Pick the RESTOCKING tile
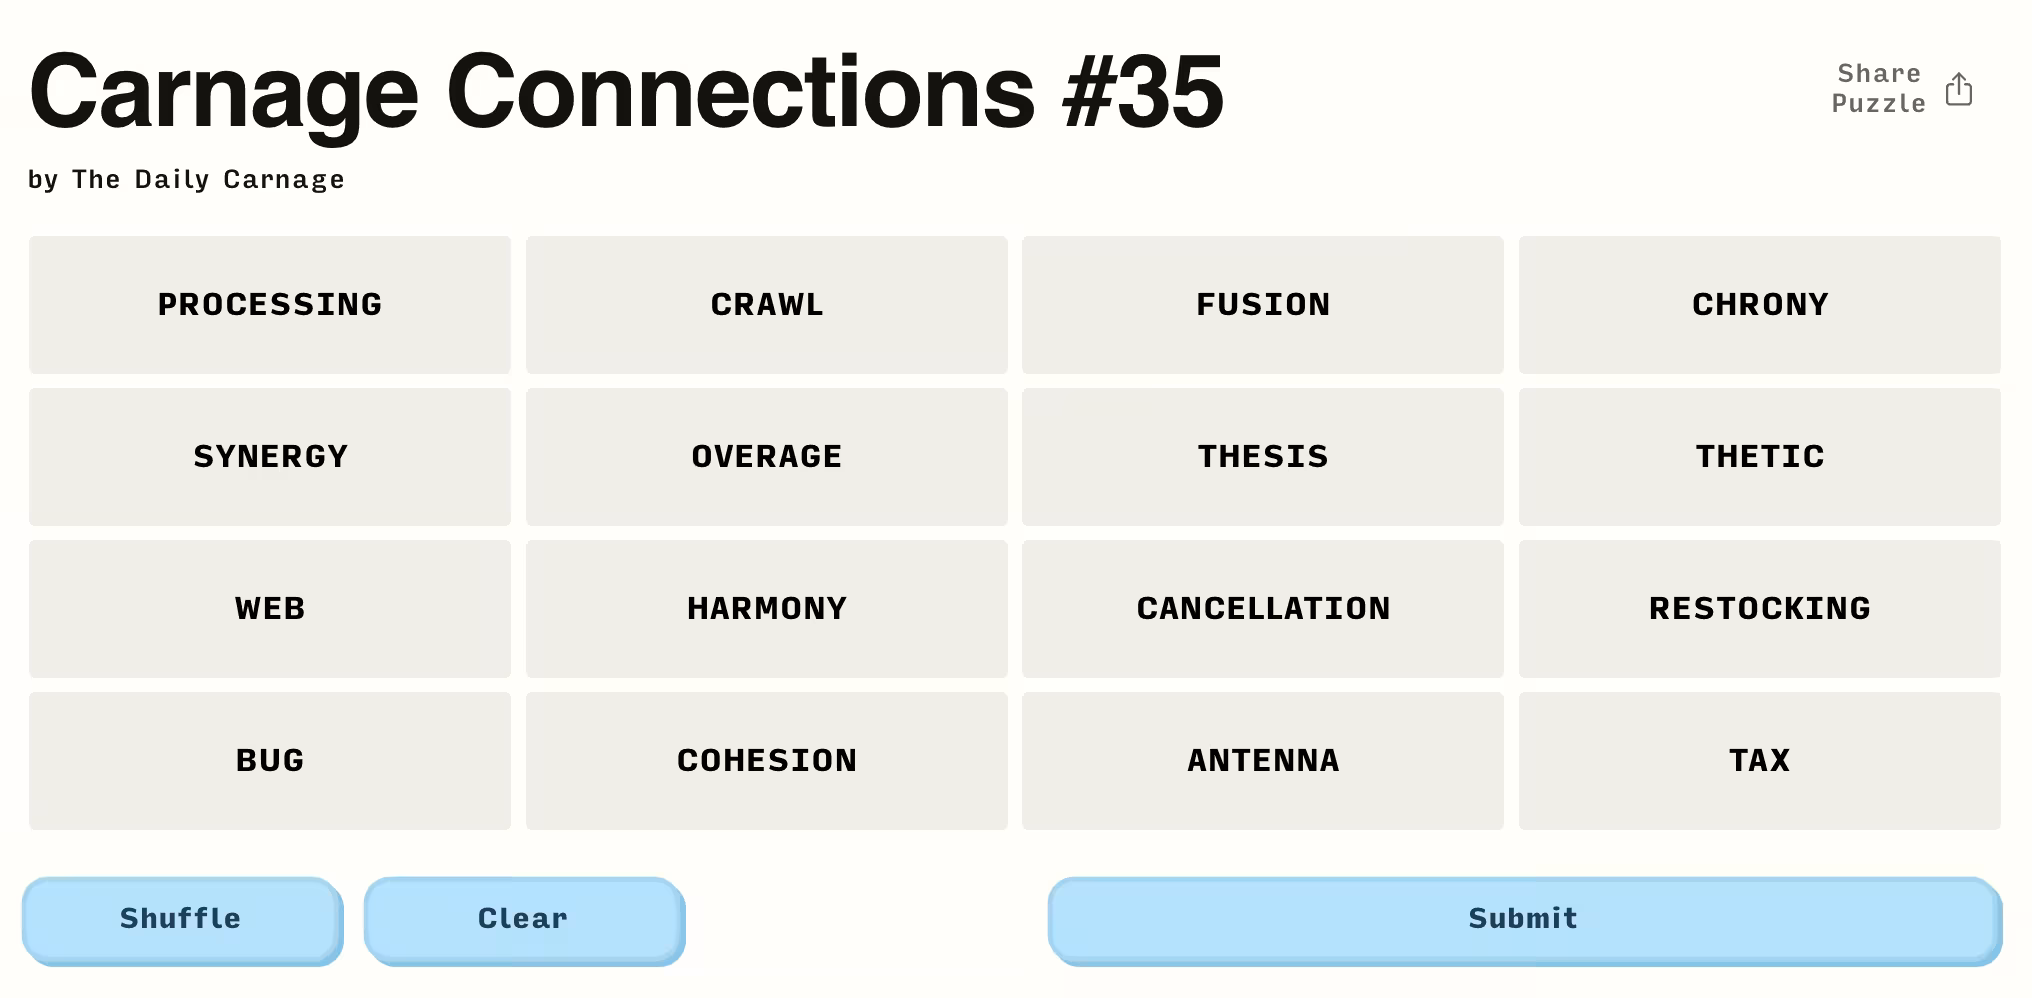This screenshot has width=2032, height=998. point(1760,609)
